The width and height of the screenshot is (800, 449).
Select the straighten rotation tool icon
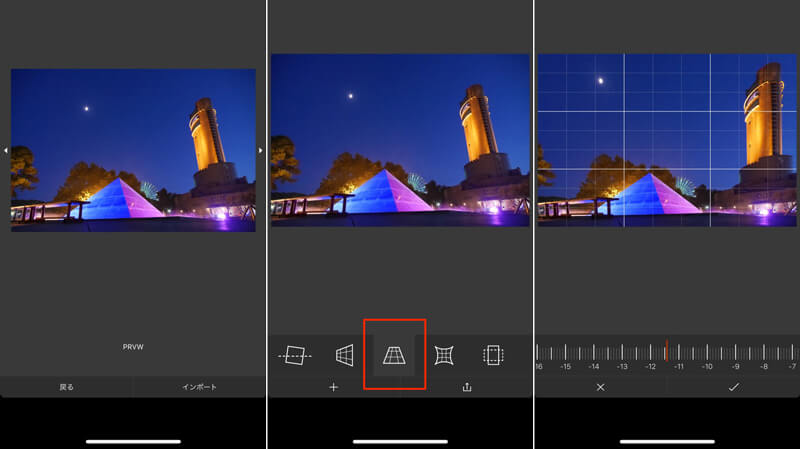pyautogui.click(x=295, y=355)
